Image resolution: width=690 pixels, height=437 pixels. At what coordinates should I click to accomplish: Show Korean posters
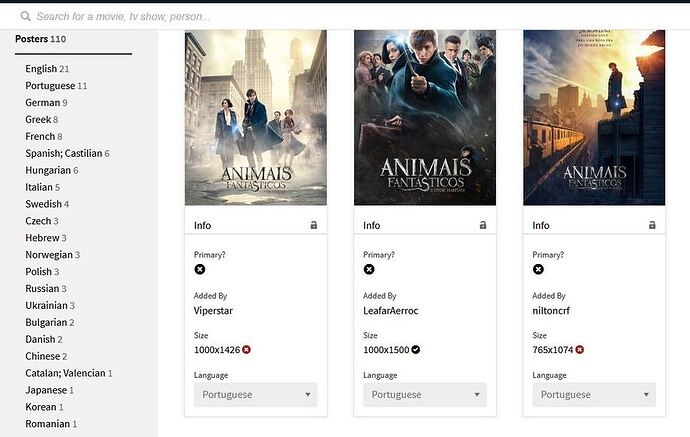click(44, 407)
